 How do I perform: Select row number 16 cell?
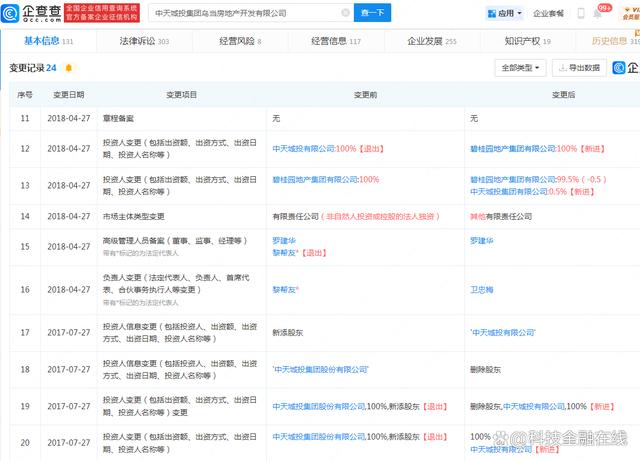(x=25, y=290)
